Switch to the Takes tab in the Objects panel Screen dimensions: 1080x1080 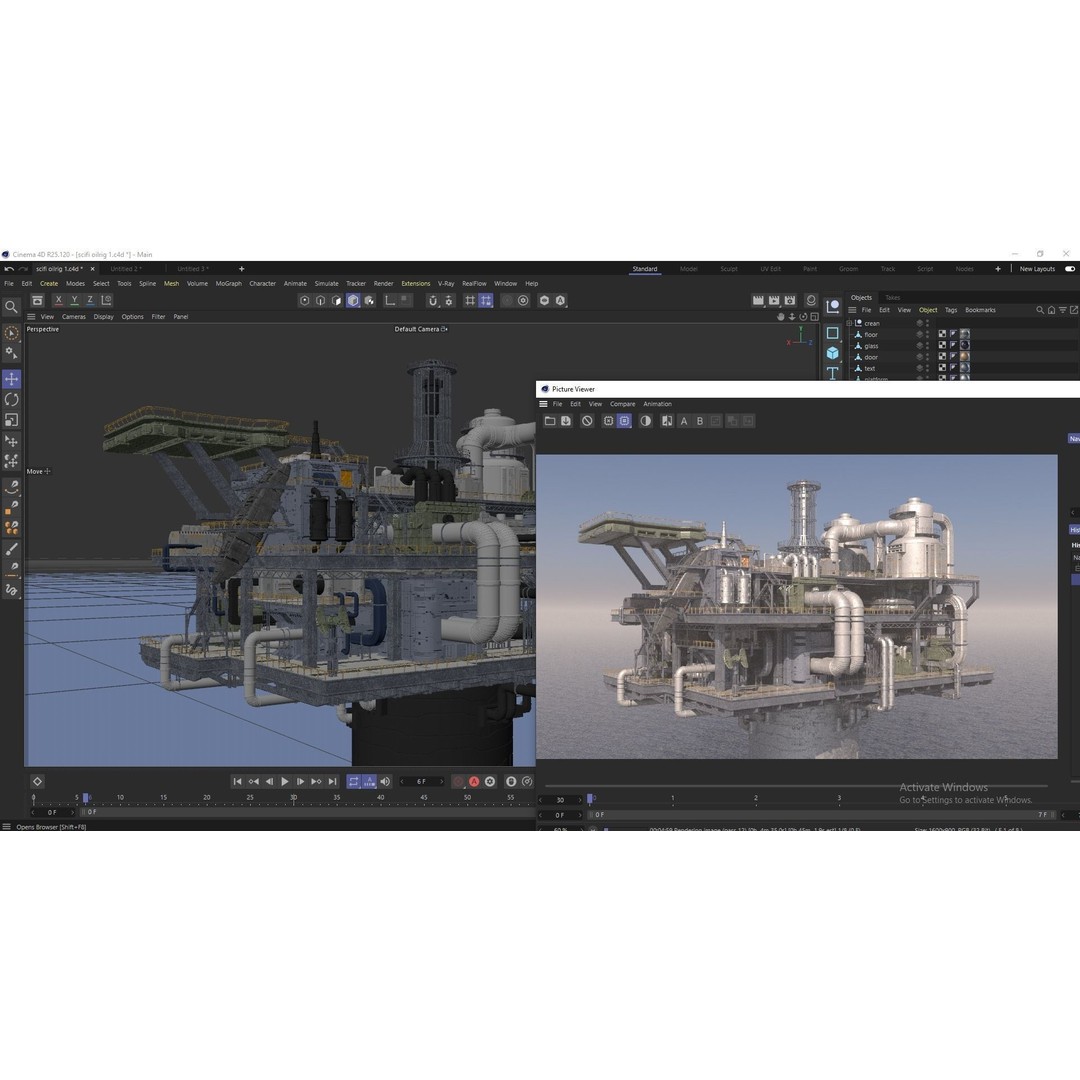pyautogui.click(x=891, y=297)
